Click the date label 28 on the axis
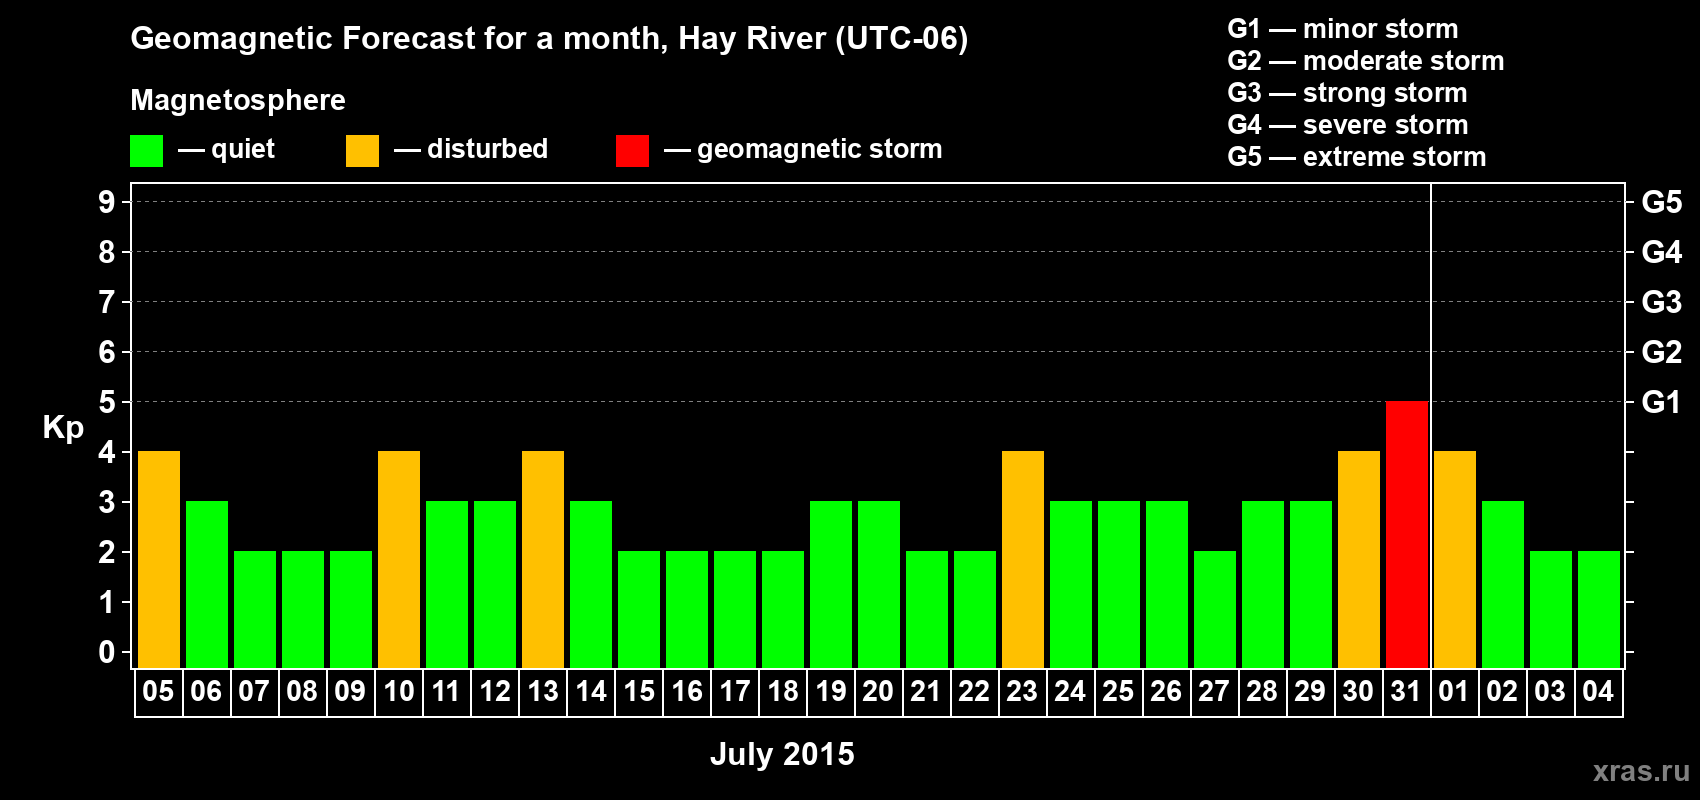1700x800 pixels. click(1262, 692)
